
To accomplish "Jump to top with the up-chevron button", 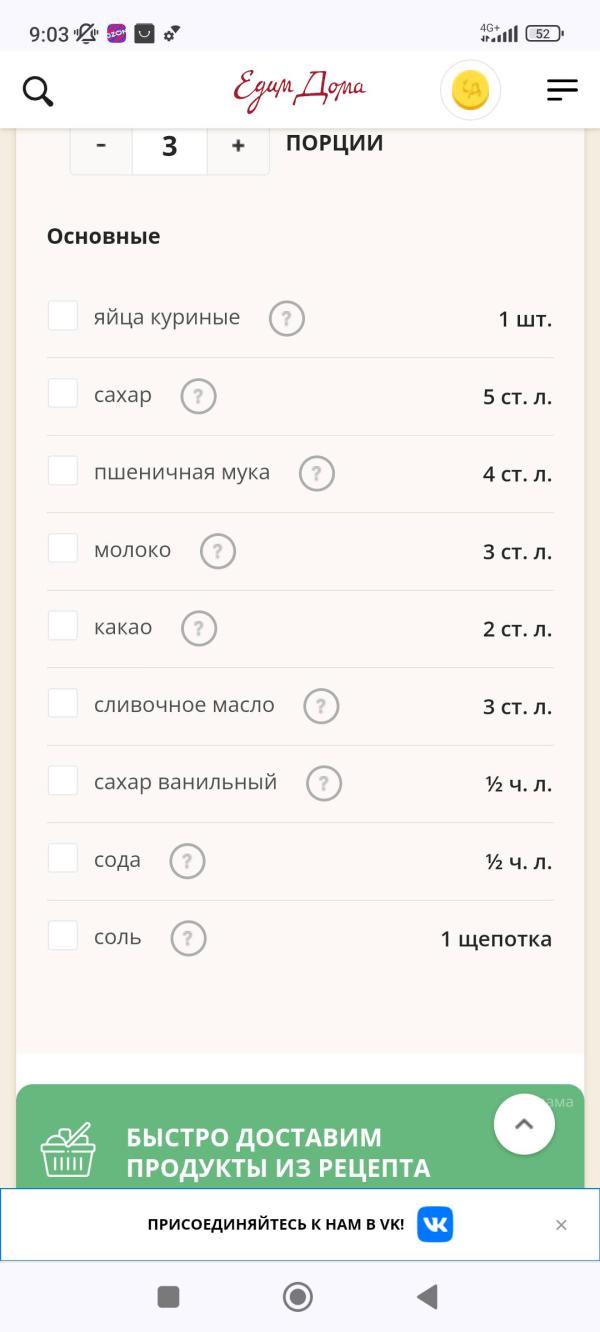I will [524, 1124].
